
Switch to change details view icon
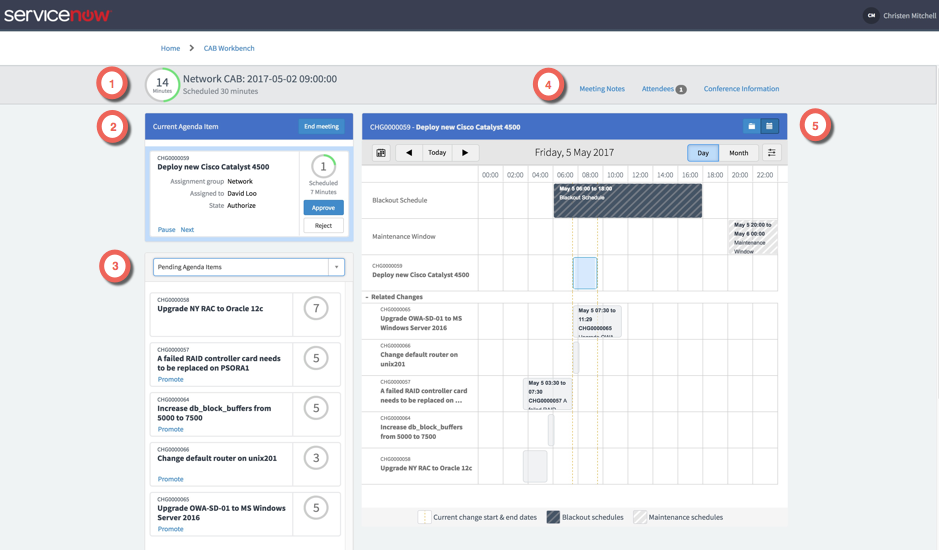[752, 126]
